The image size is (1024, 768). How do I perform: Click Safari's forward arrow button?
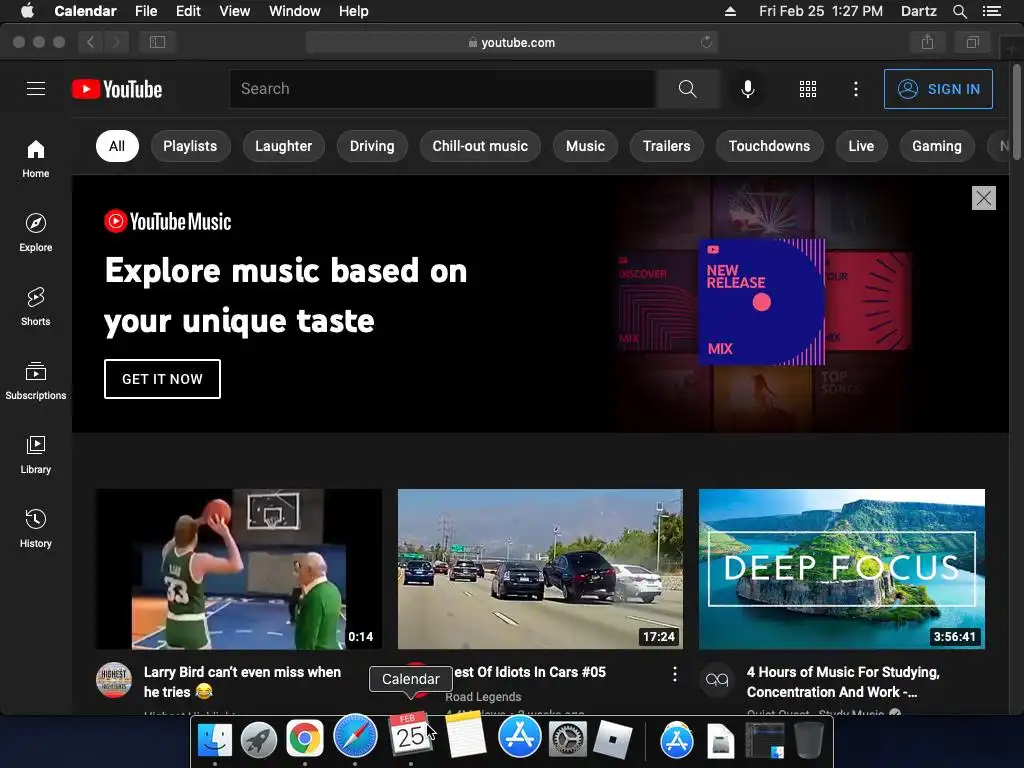116,42
